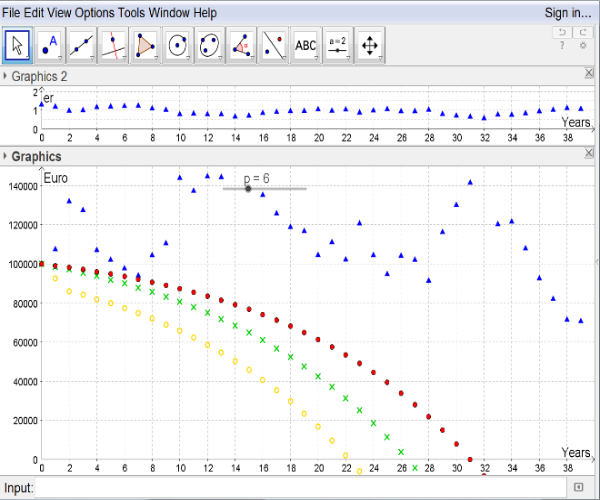Click the Undo arrow button
The height and width of the screenshot is (500, 600).
[562, 32]
